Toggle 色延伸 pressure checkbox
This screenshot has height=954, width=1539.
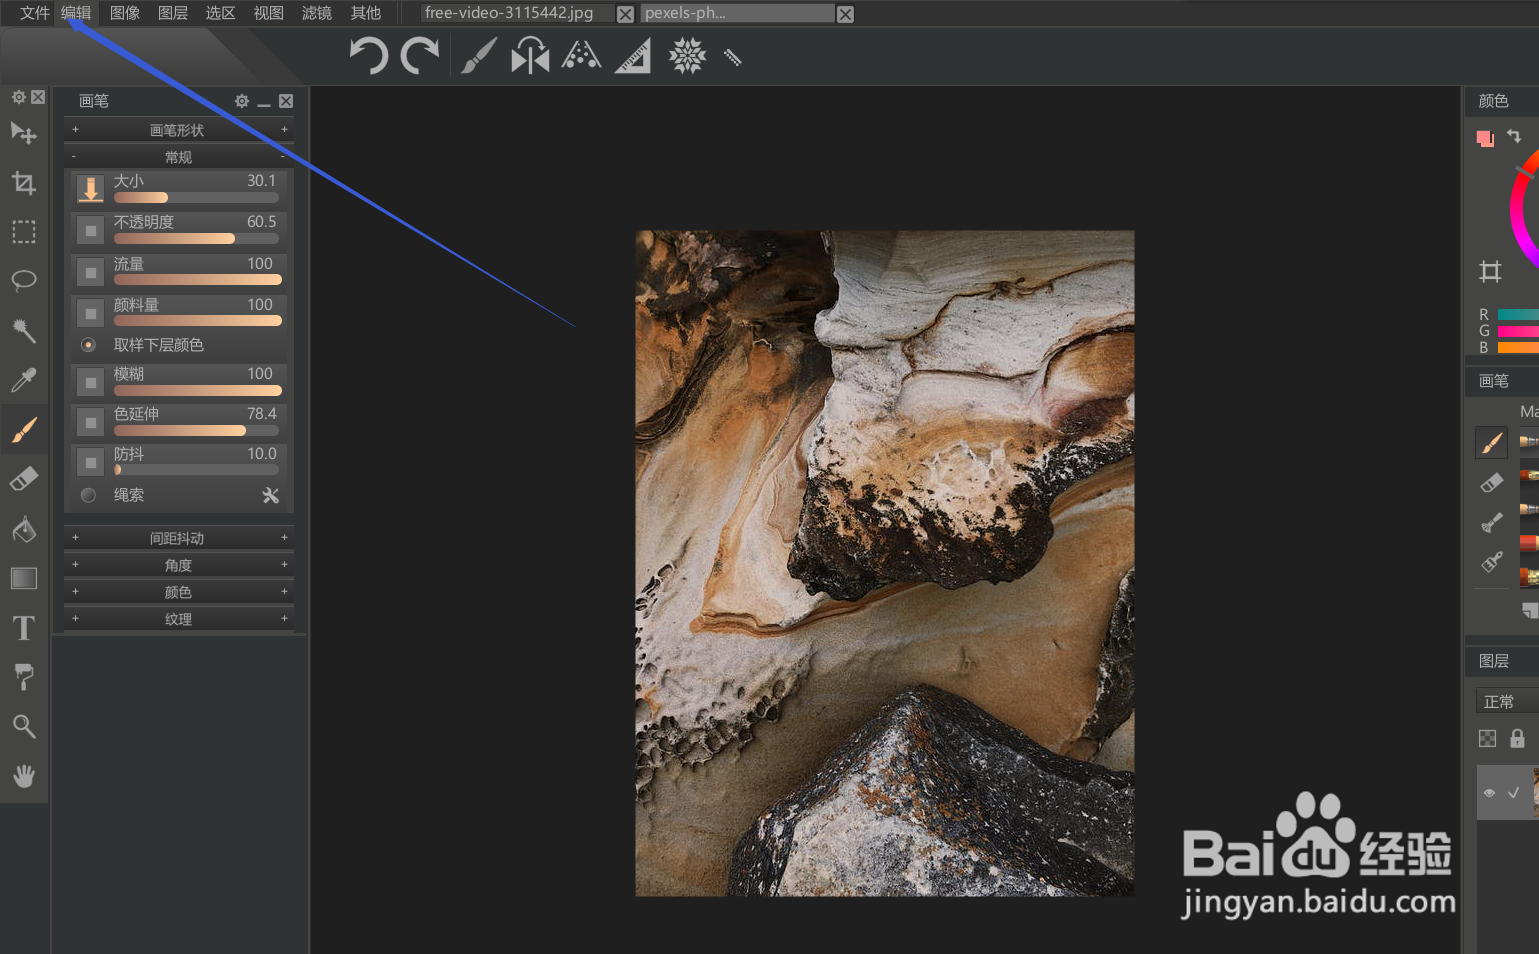click(90, 422)
